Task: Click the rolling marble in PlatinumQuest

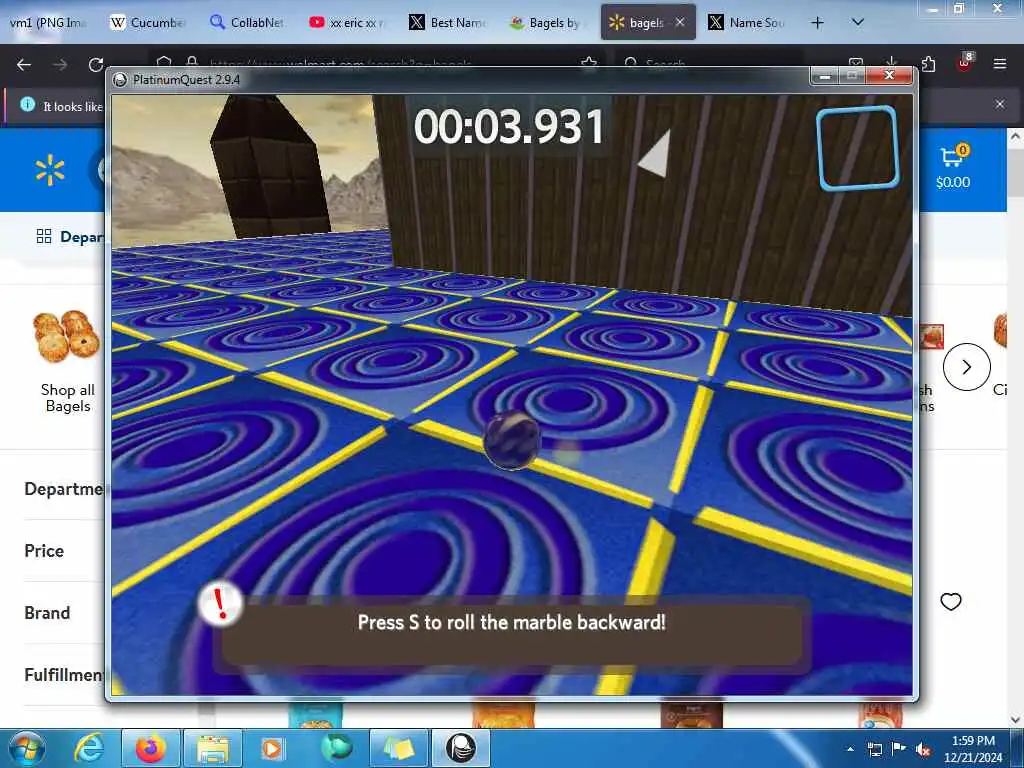Action: pyautogui.click(x=512, y=440)
